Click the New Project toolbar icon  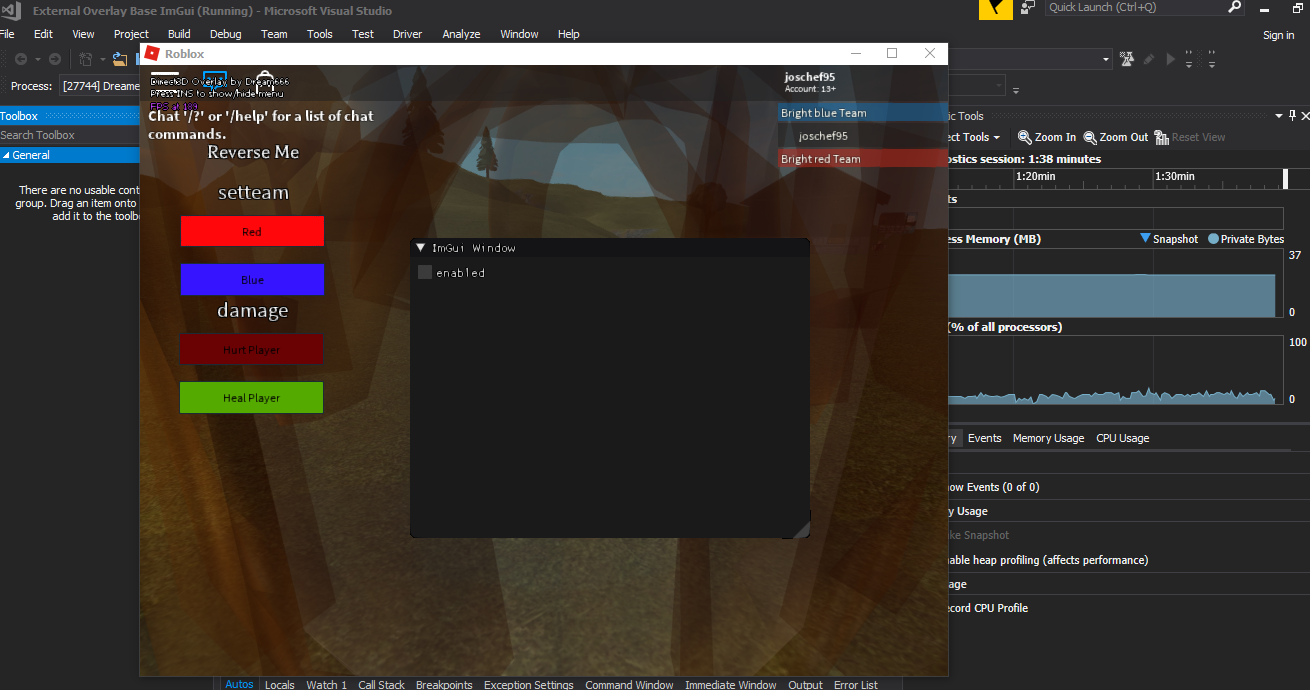pyautogui.click(x=86, y=59)
